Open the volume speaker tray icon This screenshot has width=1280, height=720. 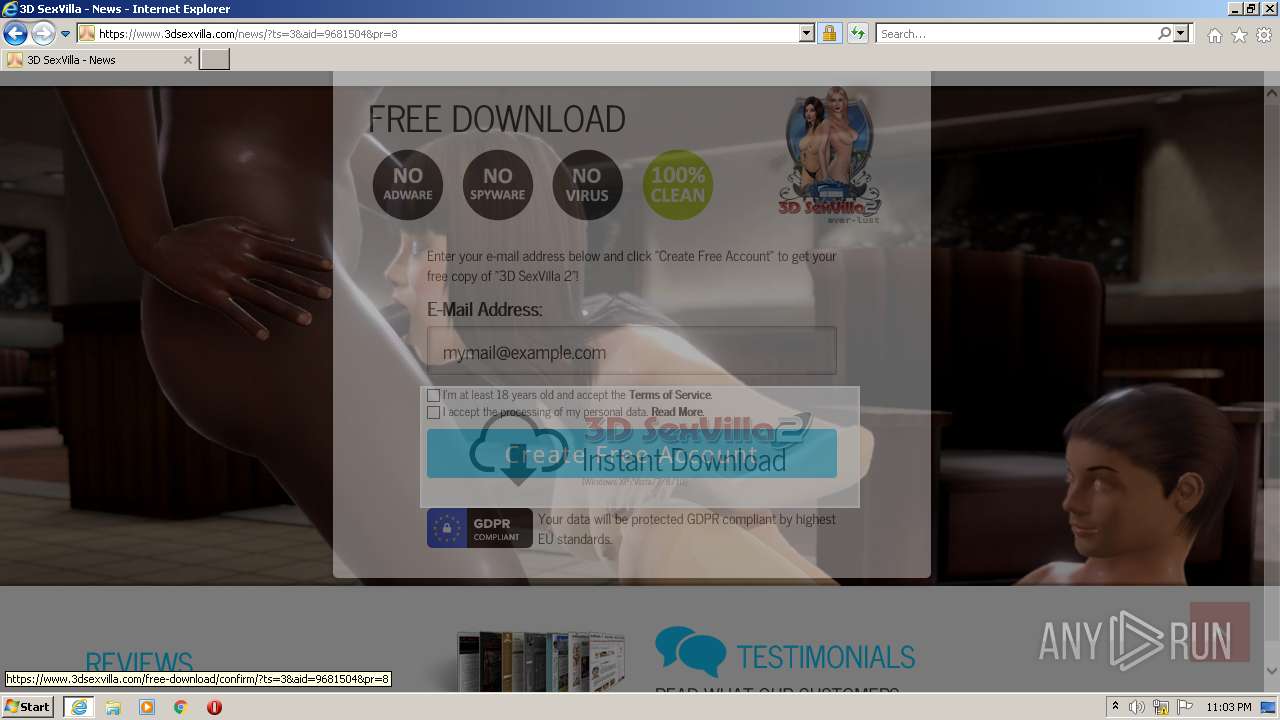tap(1137, 707)
